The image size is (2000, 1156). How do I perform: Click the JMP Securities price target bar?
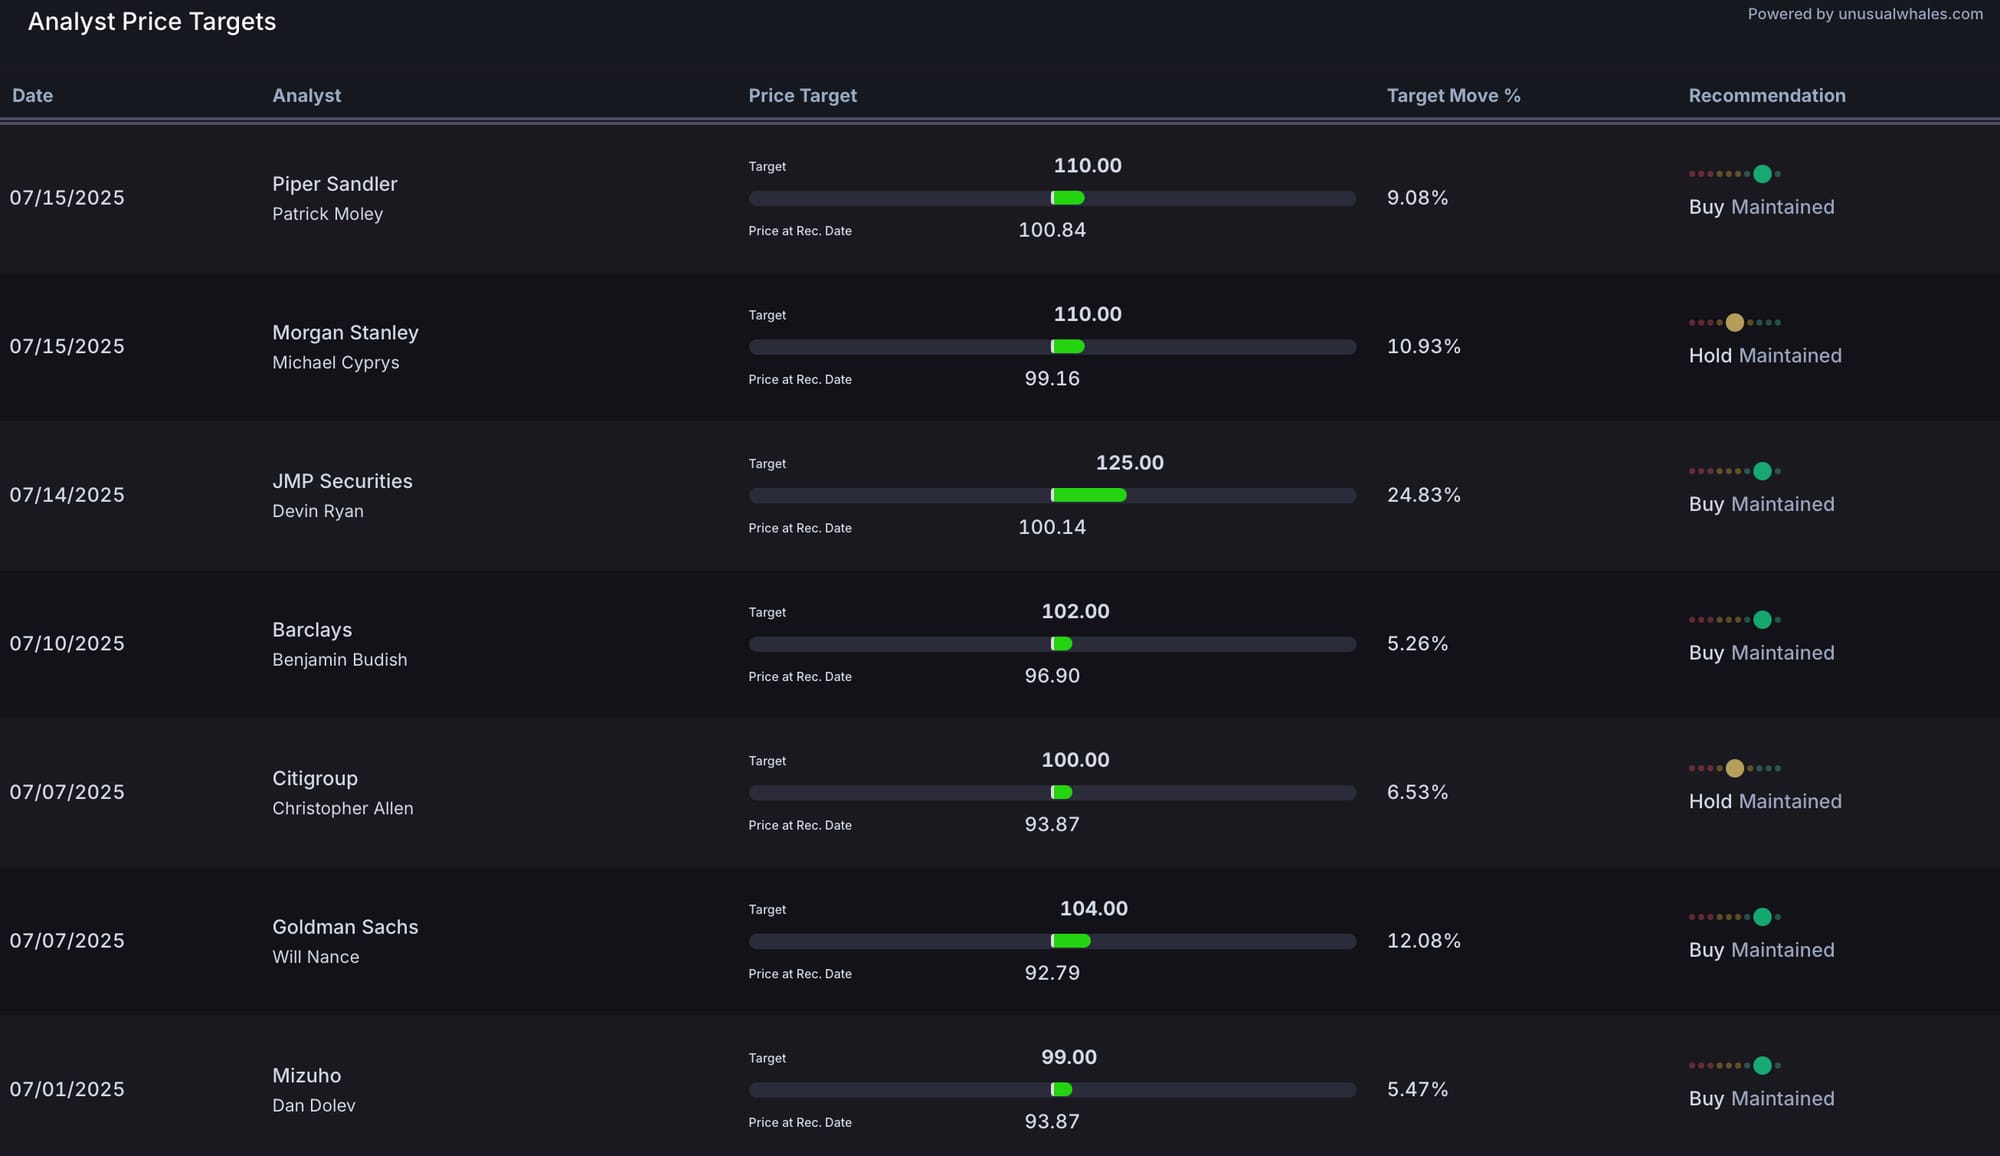[x=1052, y=495]
